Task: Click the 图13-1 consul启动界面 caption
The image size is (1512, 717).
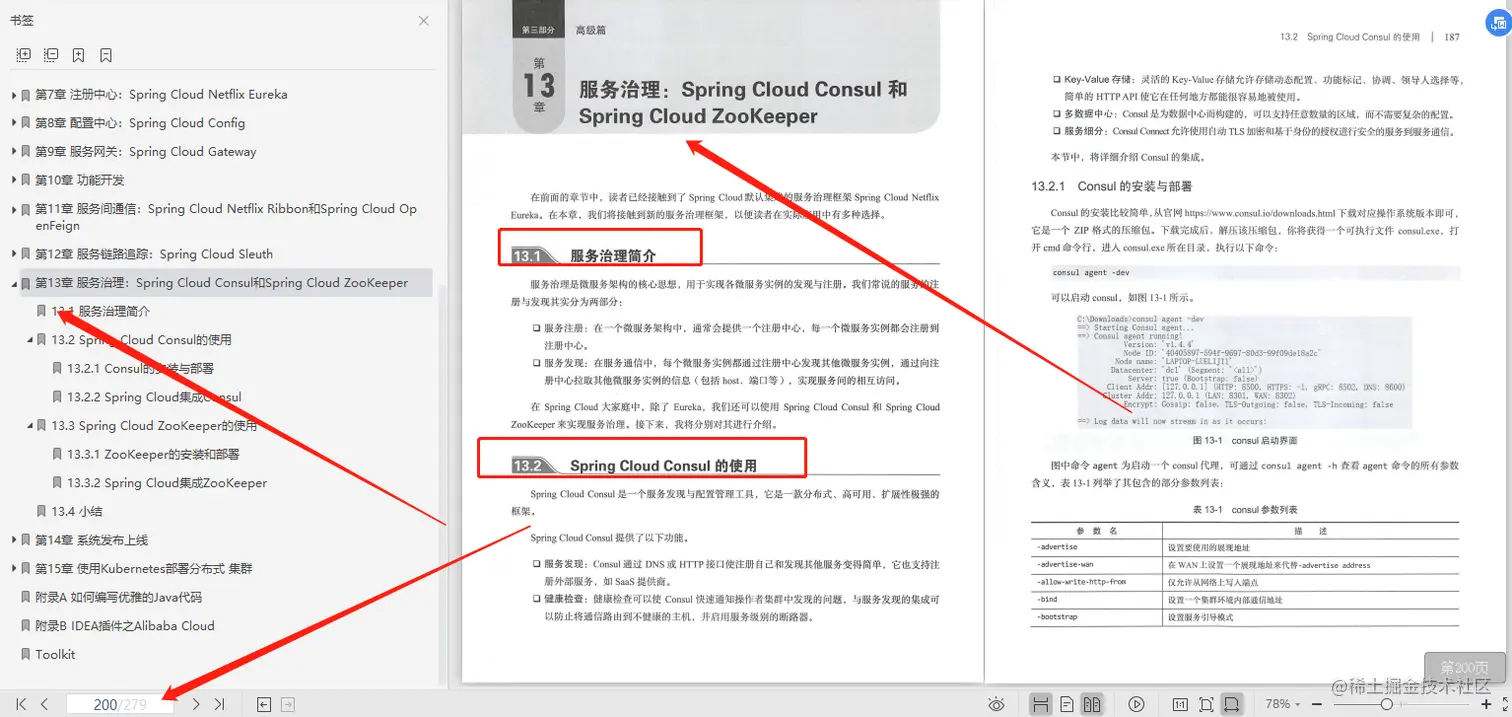Action: 1245,440
